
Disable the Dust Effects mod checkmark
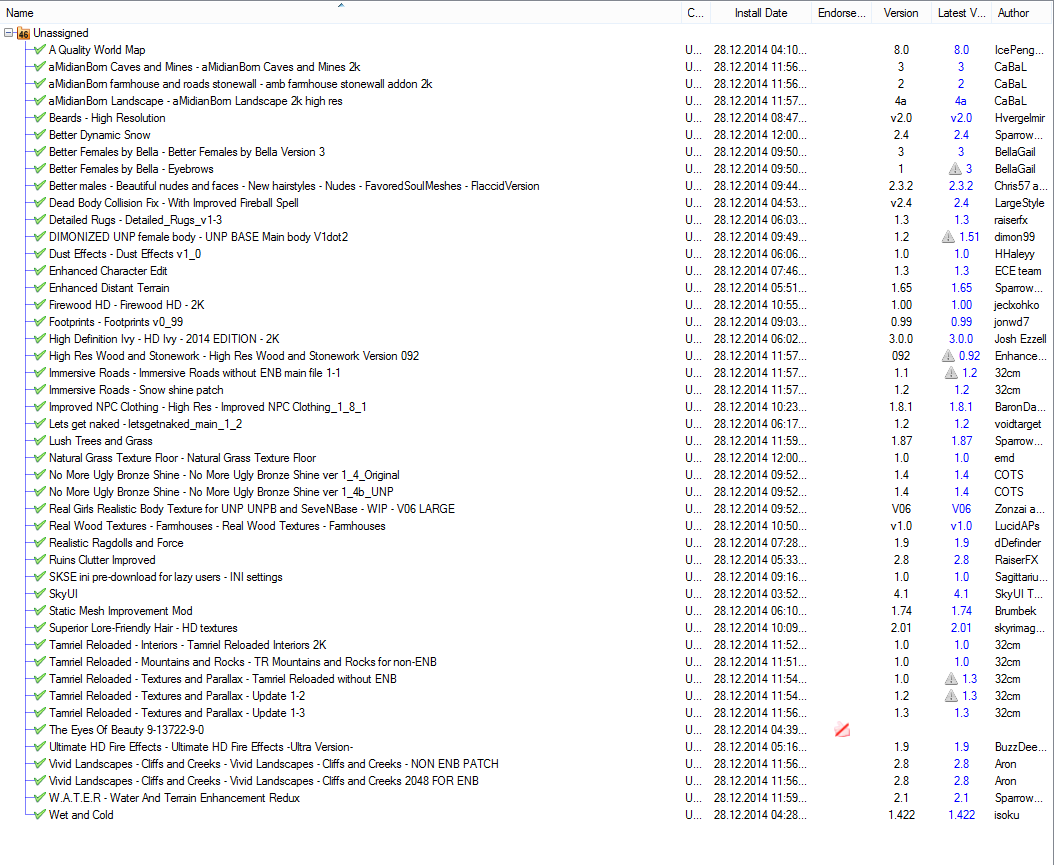click(40, 253)
